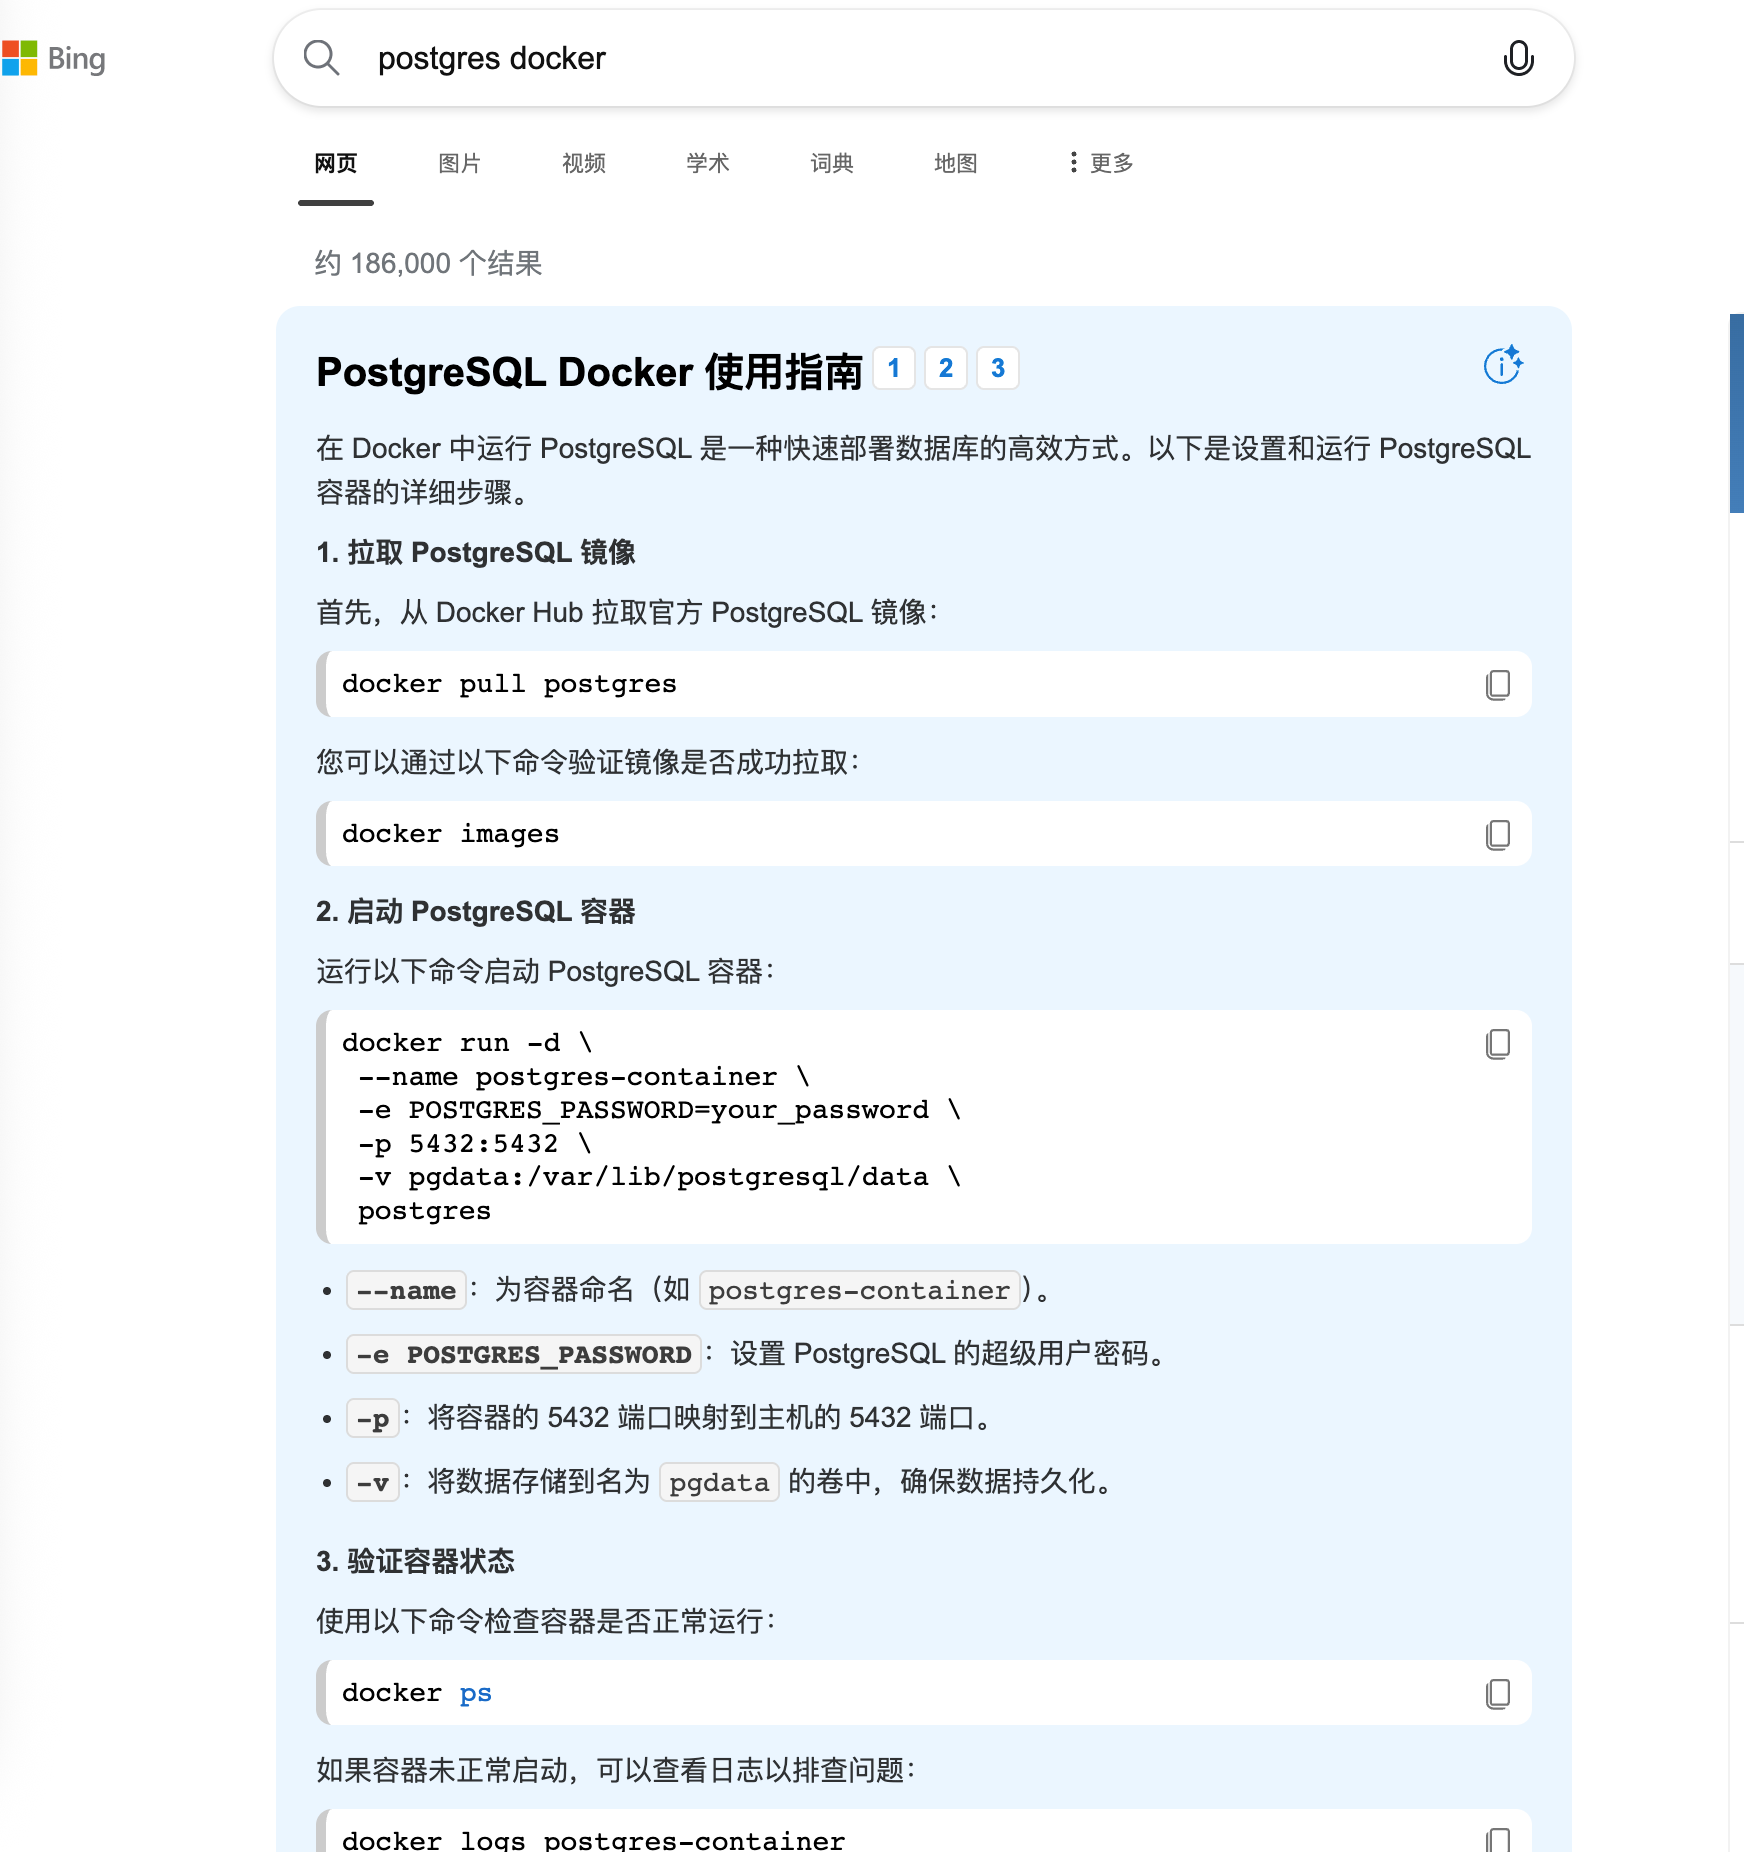Click the '2. 启动 PostgreSQL 容器' heading

476,911
